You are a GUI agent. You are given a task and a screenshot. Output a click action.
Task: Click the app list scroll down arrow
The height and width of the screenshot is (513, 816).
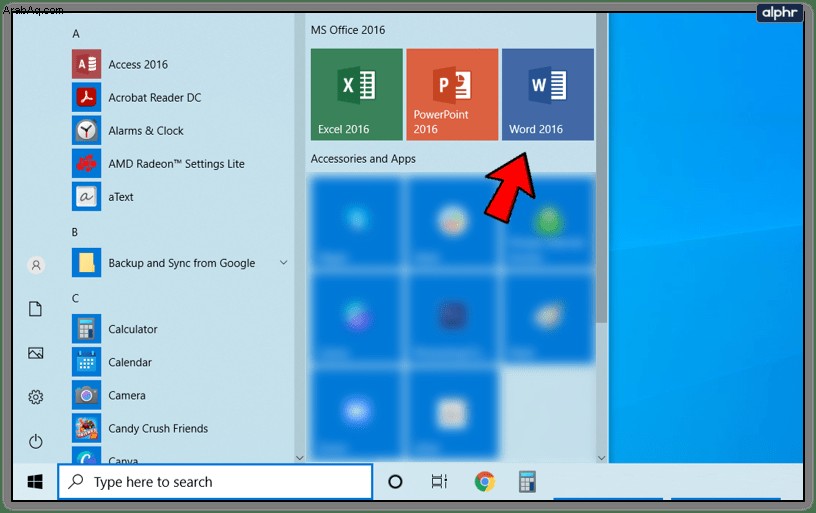point(299,458)
